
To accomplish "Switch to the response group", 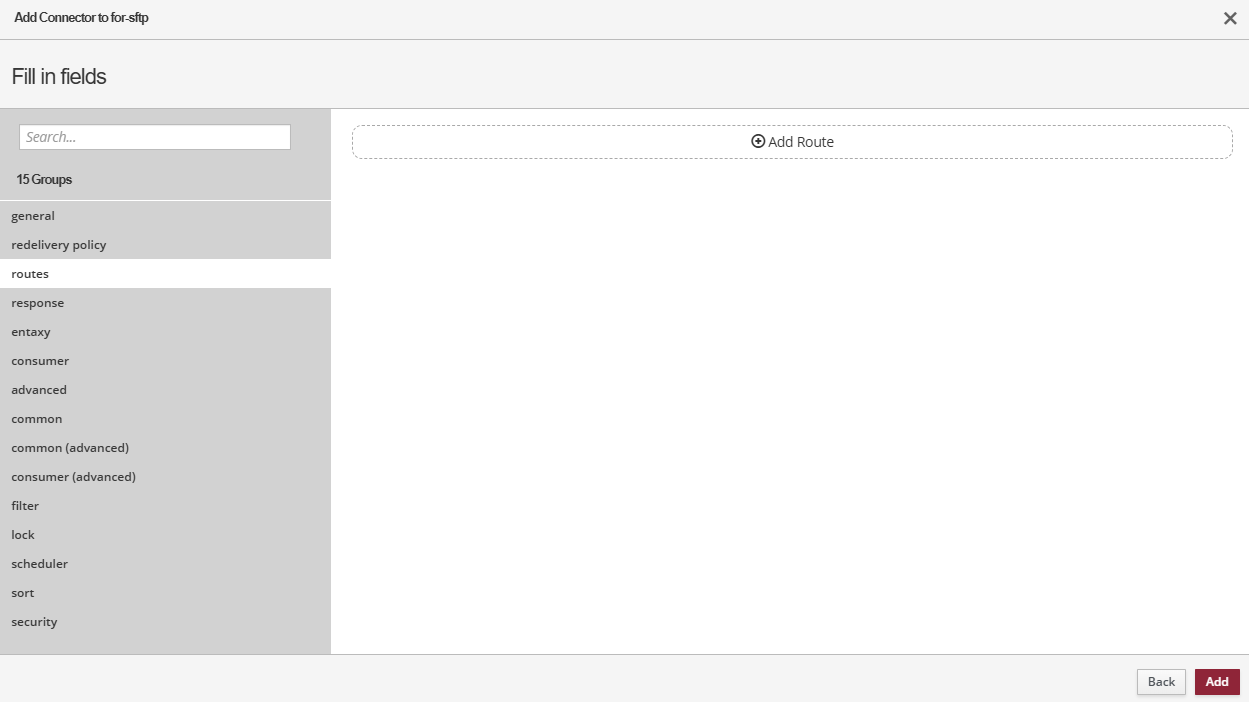I will (38, 303).
